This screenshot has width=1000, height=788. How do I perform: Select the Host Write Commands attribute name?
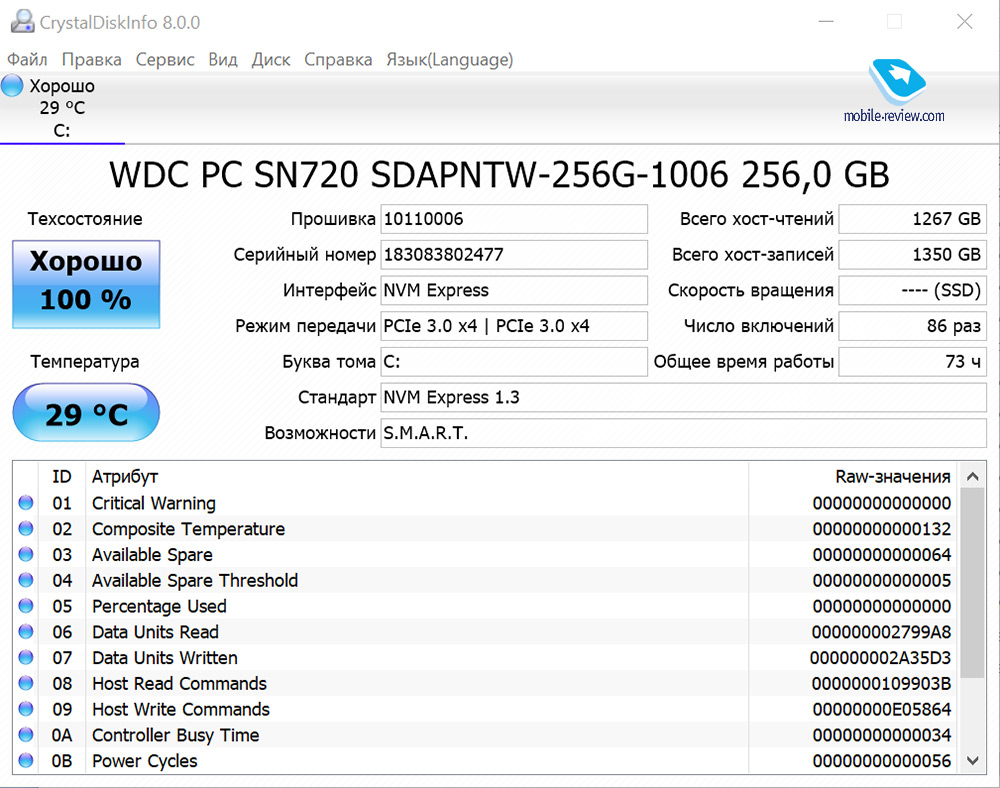pyautogui.click(x=180, y=709)
